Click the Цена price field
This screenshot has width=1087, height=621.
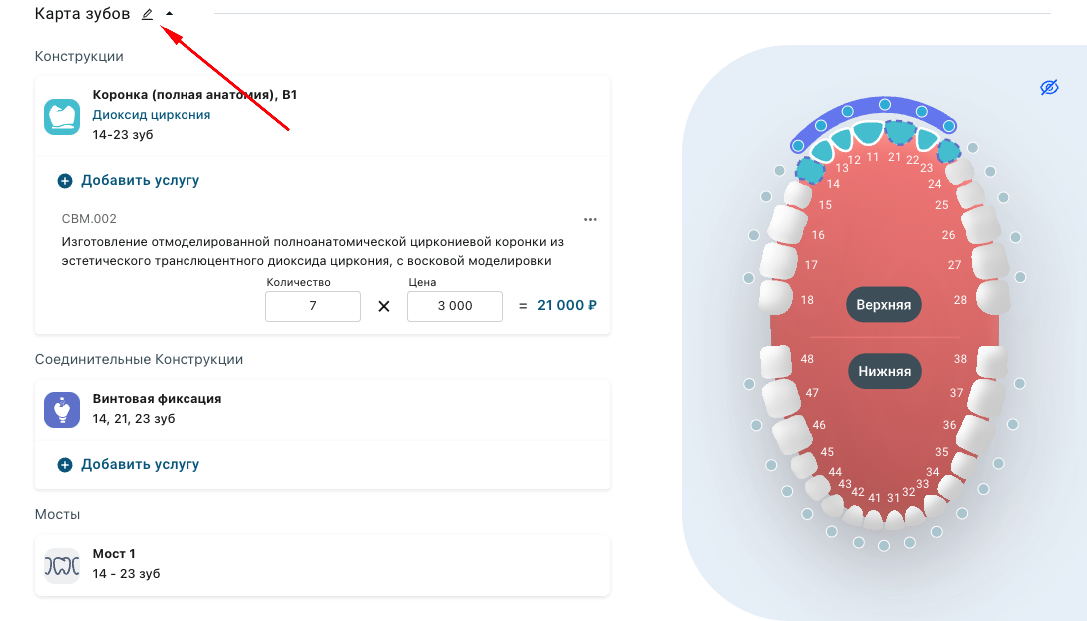(x=455, y=306)
